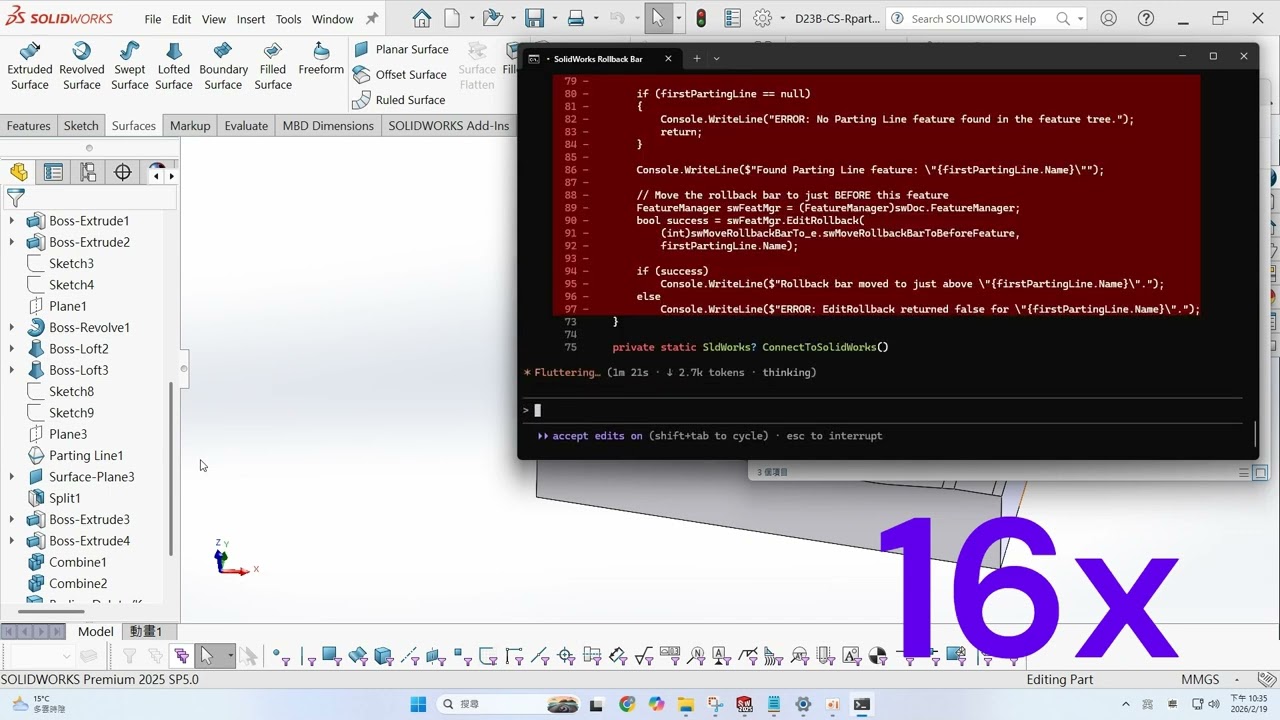Image resolution: width=1280 pixels, height=720 pixels.
Task: Toggle the Filter Surface Bodies selection filter
Action: [357, 656]
